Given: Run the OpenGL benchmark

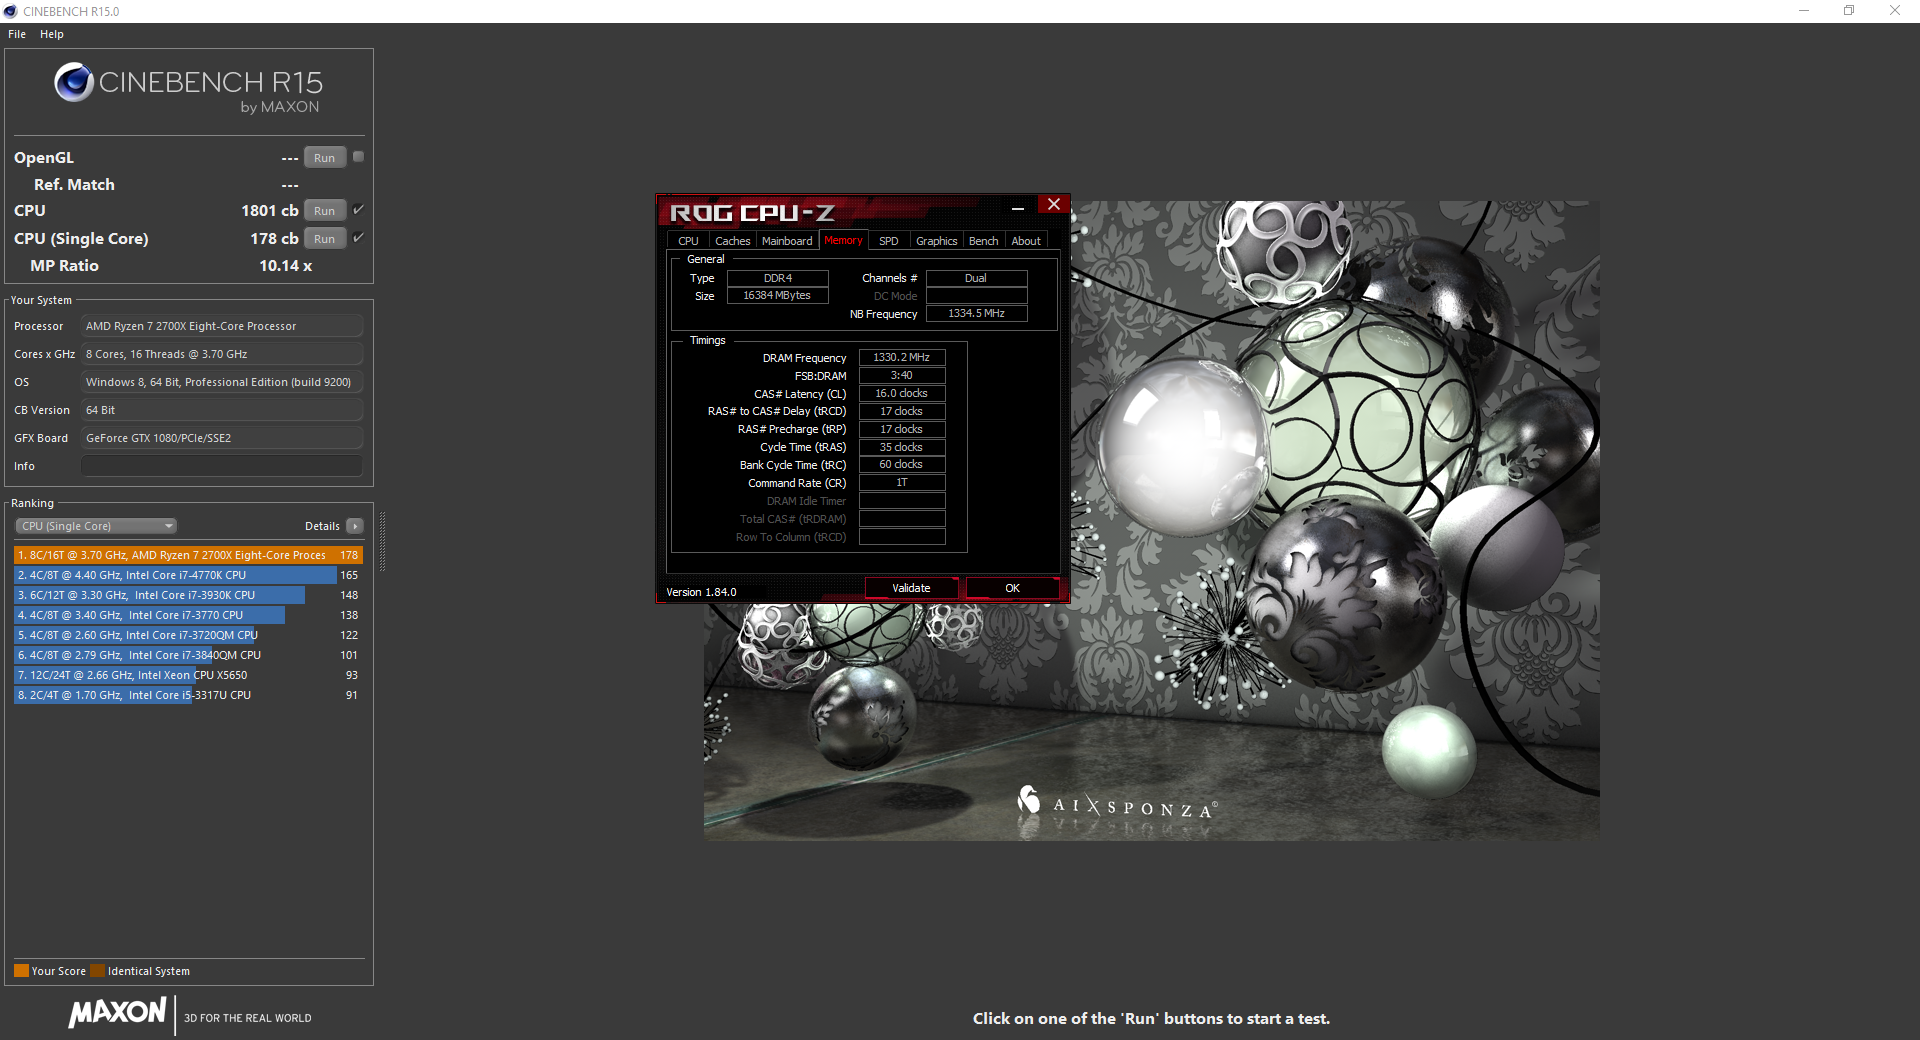Looking at the screenshot, I should coord(325,158).
